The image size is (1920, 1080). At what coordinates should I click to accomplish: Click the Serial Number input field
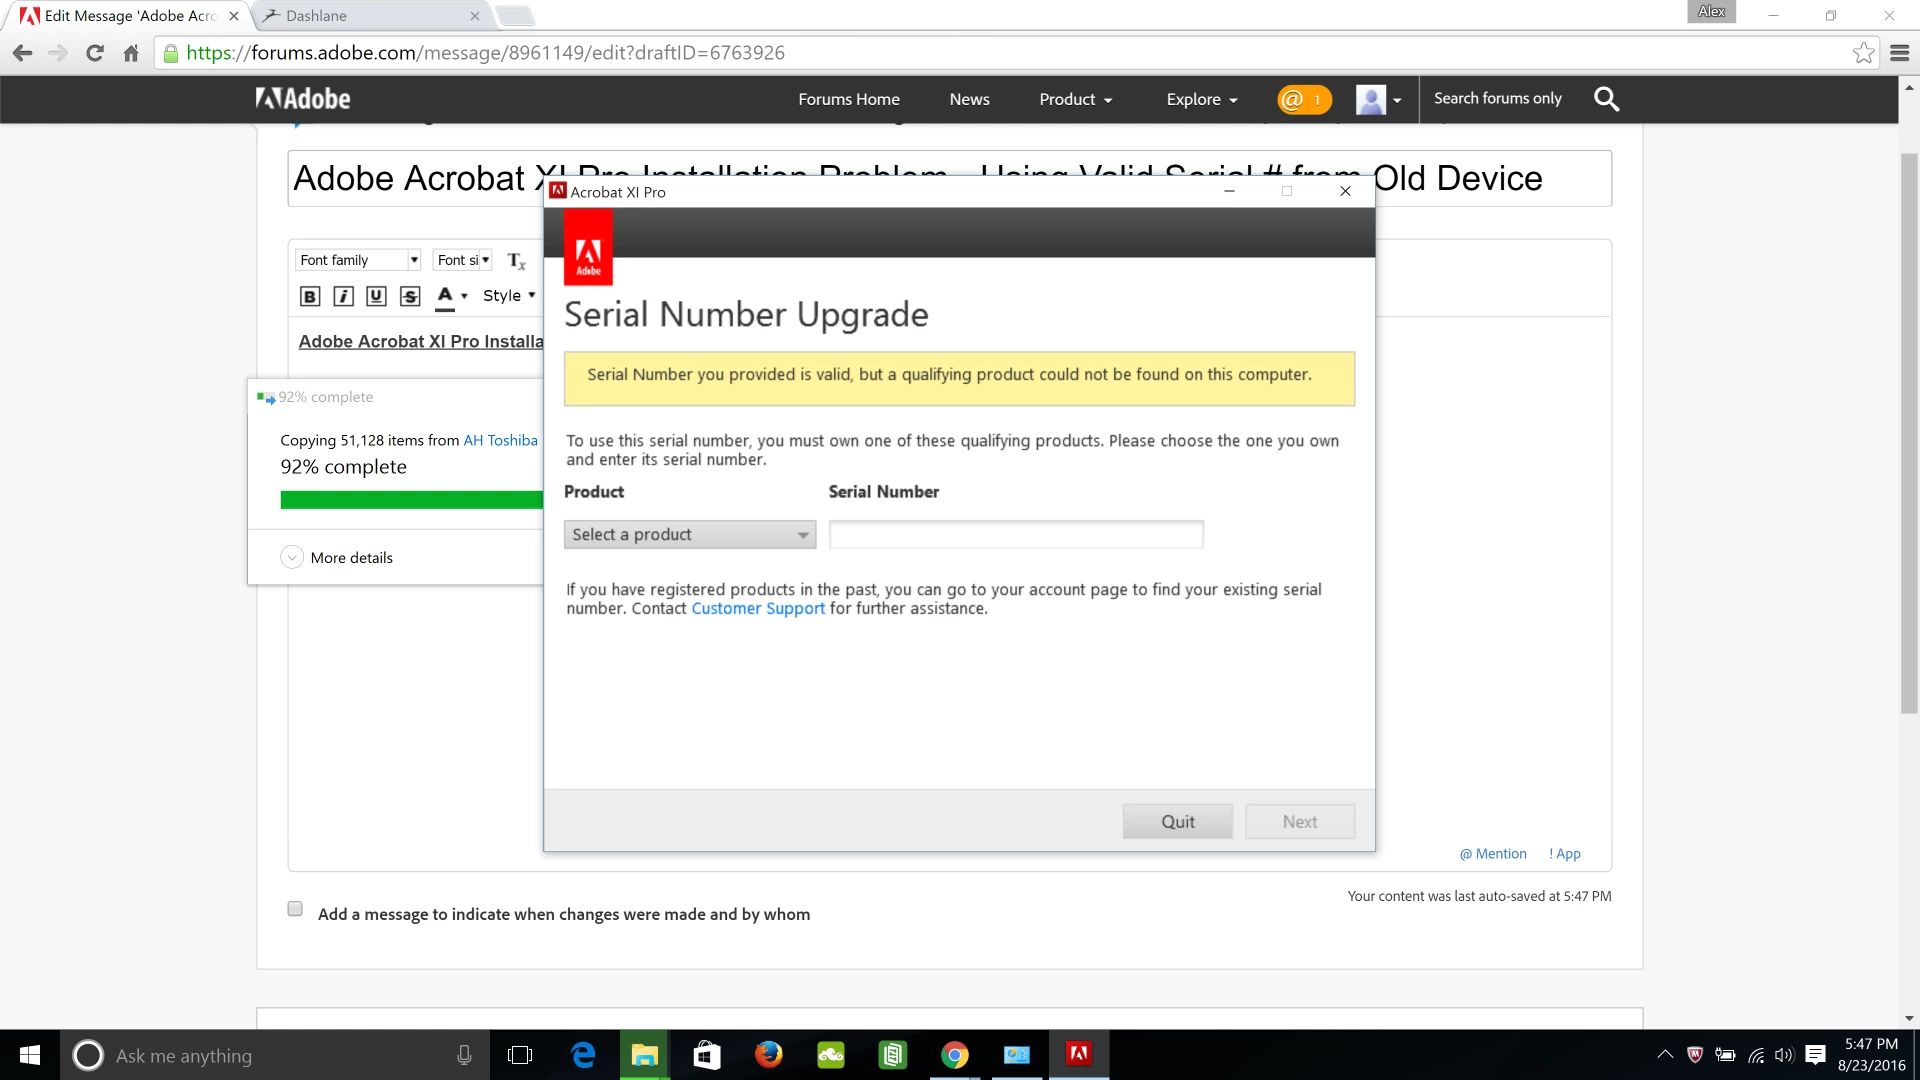click(x=1015, y=535)
